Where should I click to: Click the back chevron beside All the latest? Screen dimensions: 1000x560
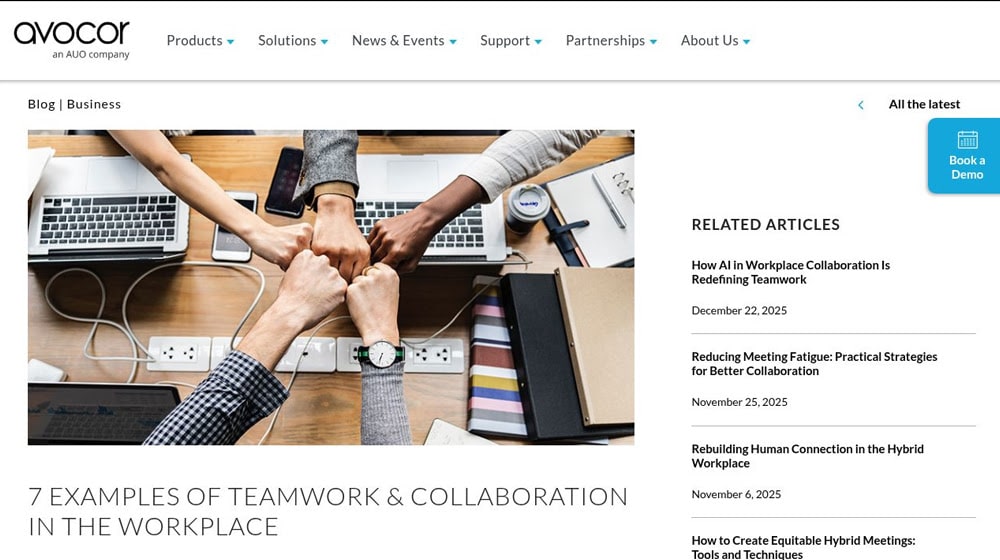pos(860,105)
